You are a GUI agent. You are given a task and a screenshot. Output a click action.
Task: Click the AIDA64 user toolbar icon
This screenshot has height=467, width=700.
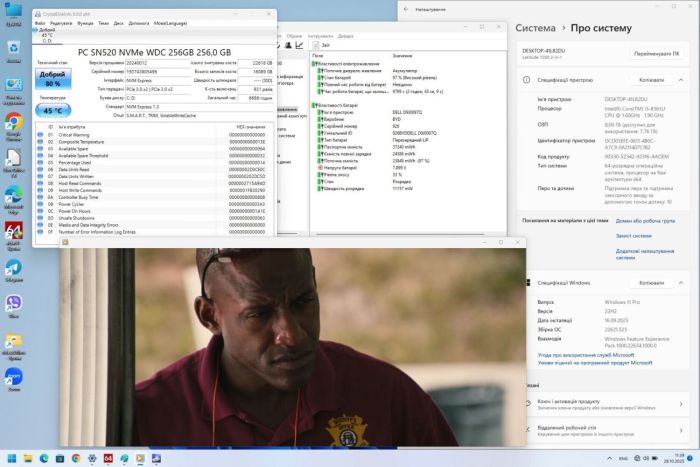point(288,45)
